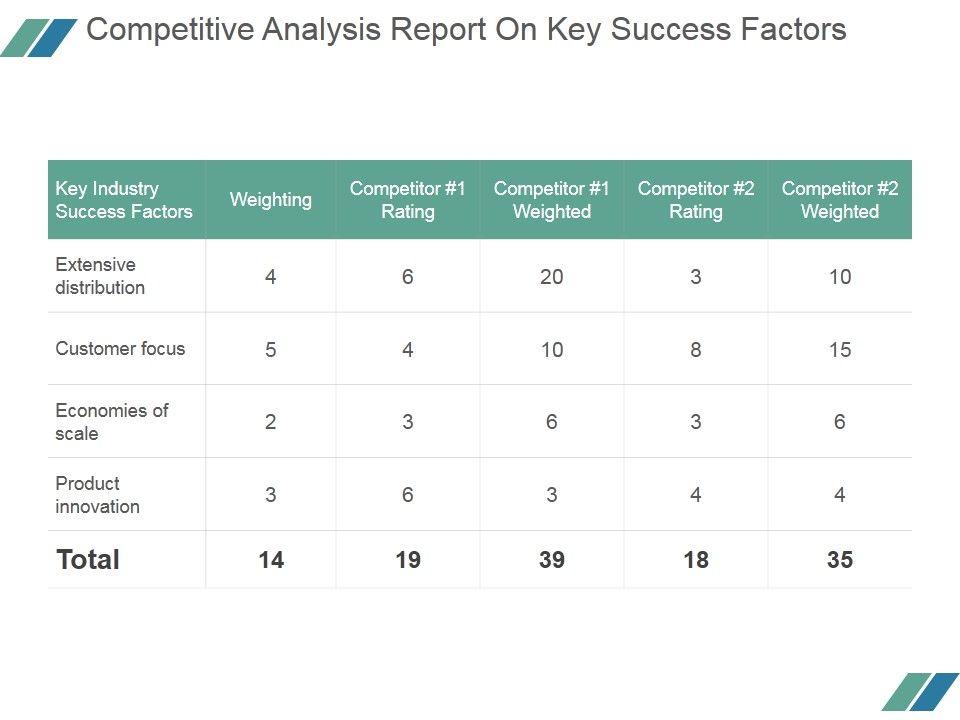
Task: Click the Competitor #1 Weighted column header
Action: coord(552,200)
